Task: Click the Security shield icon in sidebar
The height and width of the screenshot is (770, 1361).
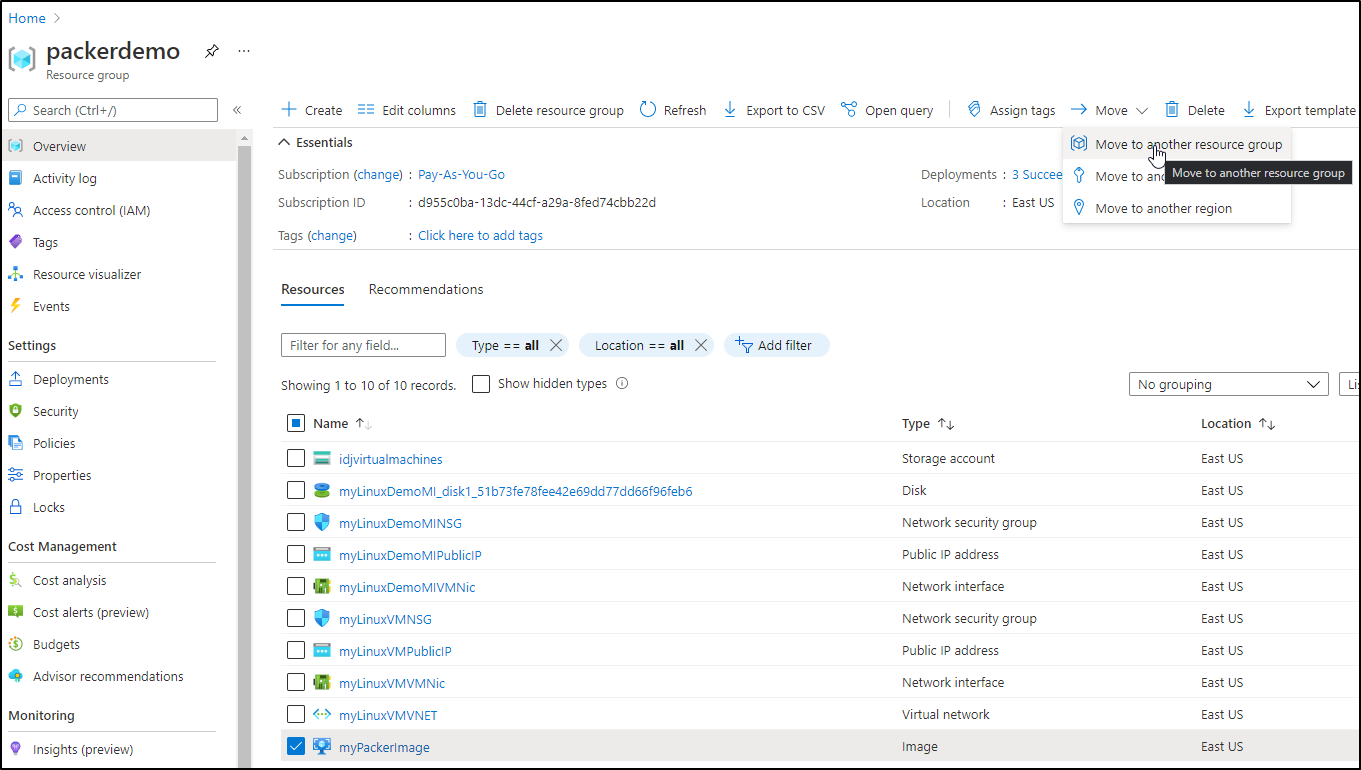Action: coord(15,411)
